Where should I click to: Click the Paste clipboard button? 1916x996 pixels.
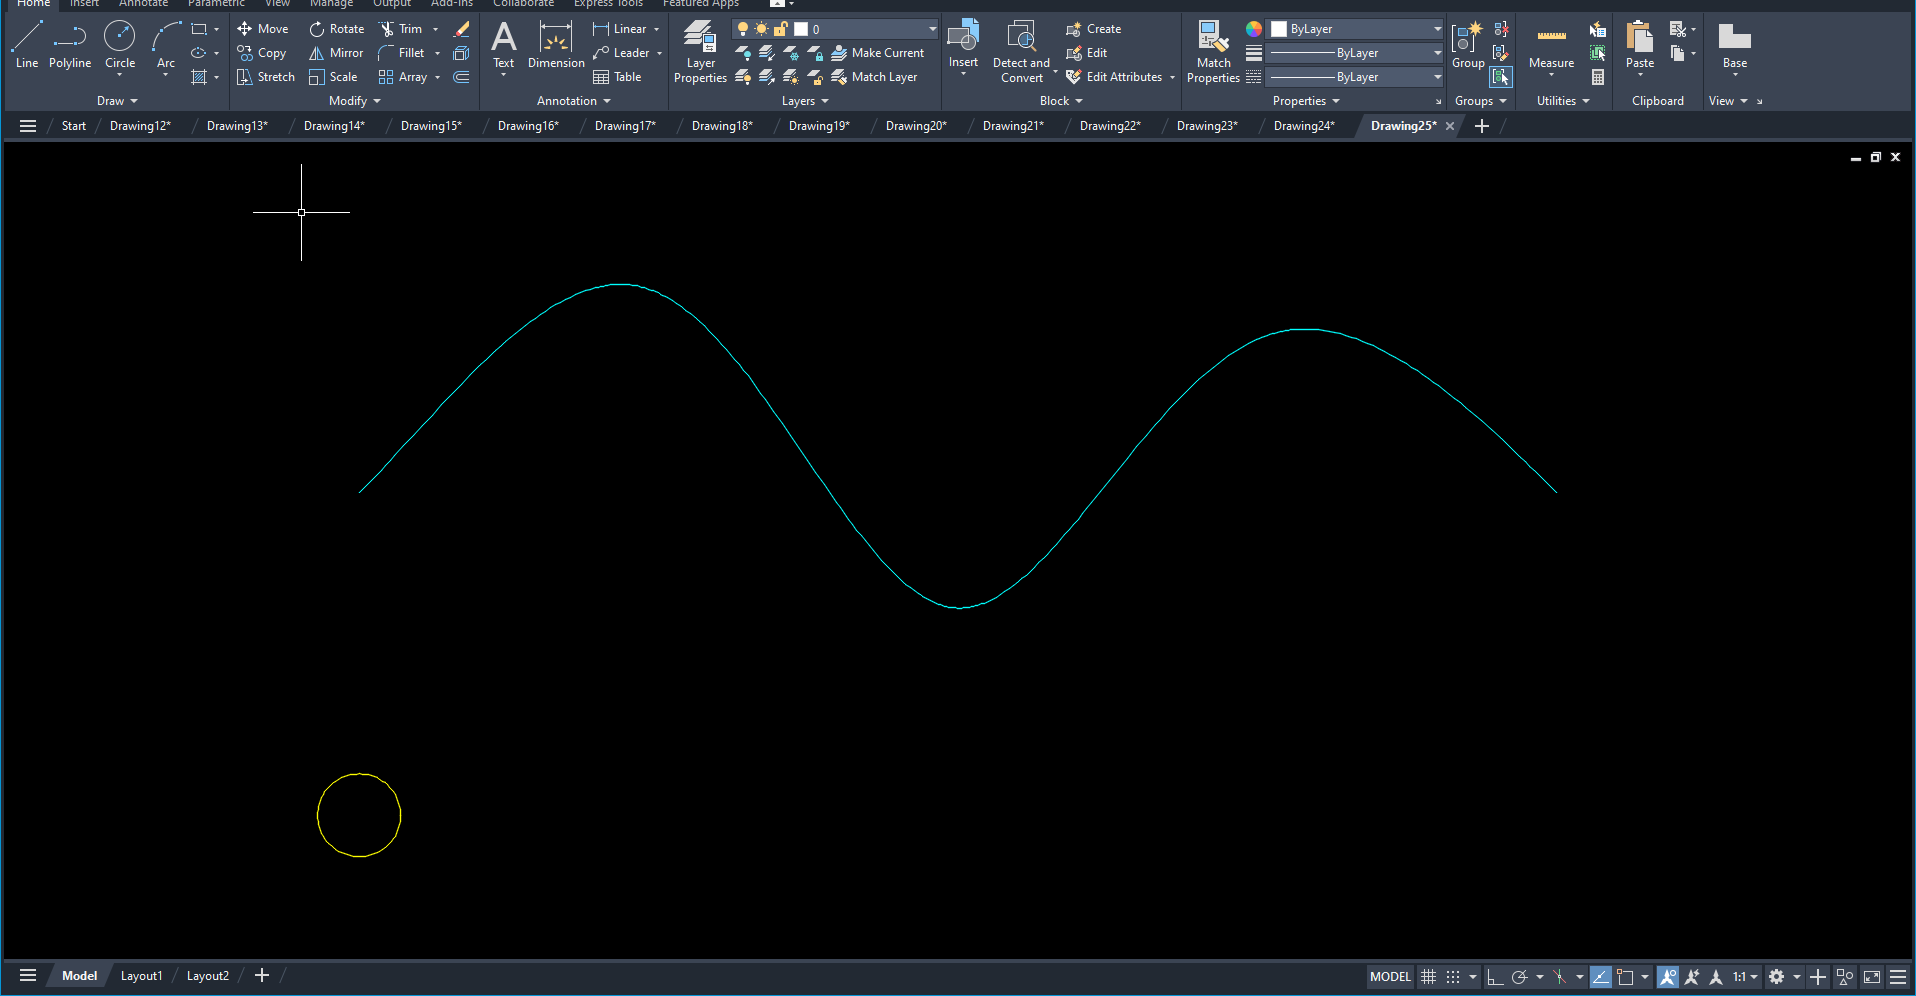tap(1640, 46)
